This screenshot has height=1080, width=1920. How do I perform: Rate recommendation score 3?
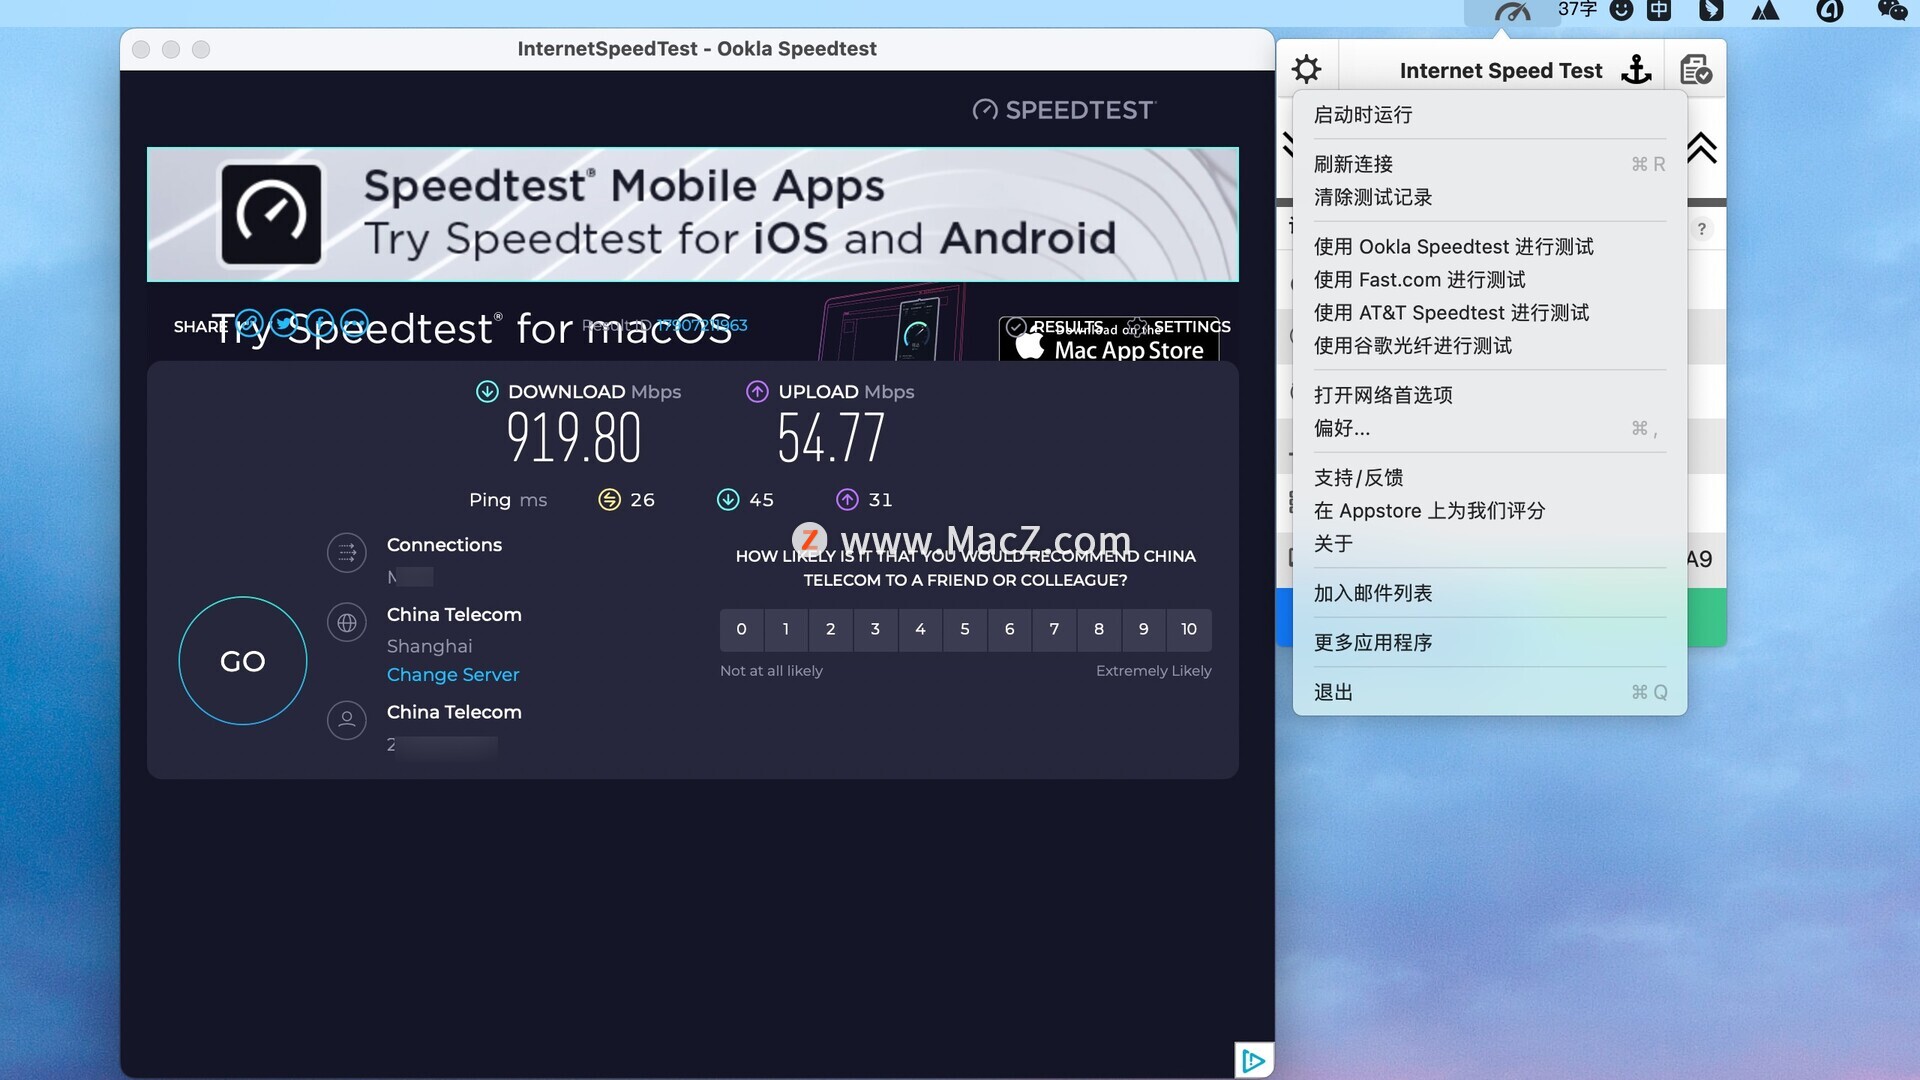click(875, 630)
